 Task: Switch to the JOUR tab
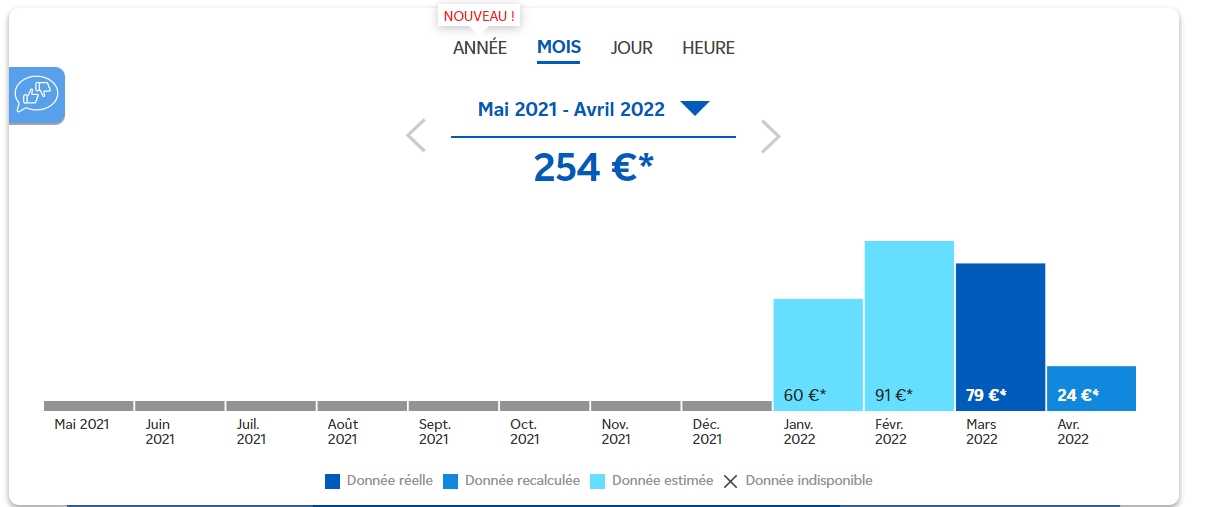tap(632, 48)
